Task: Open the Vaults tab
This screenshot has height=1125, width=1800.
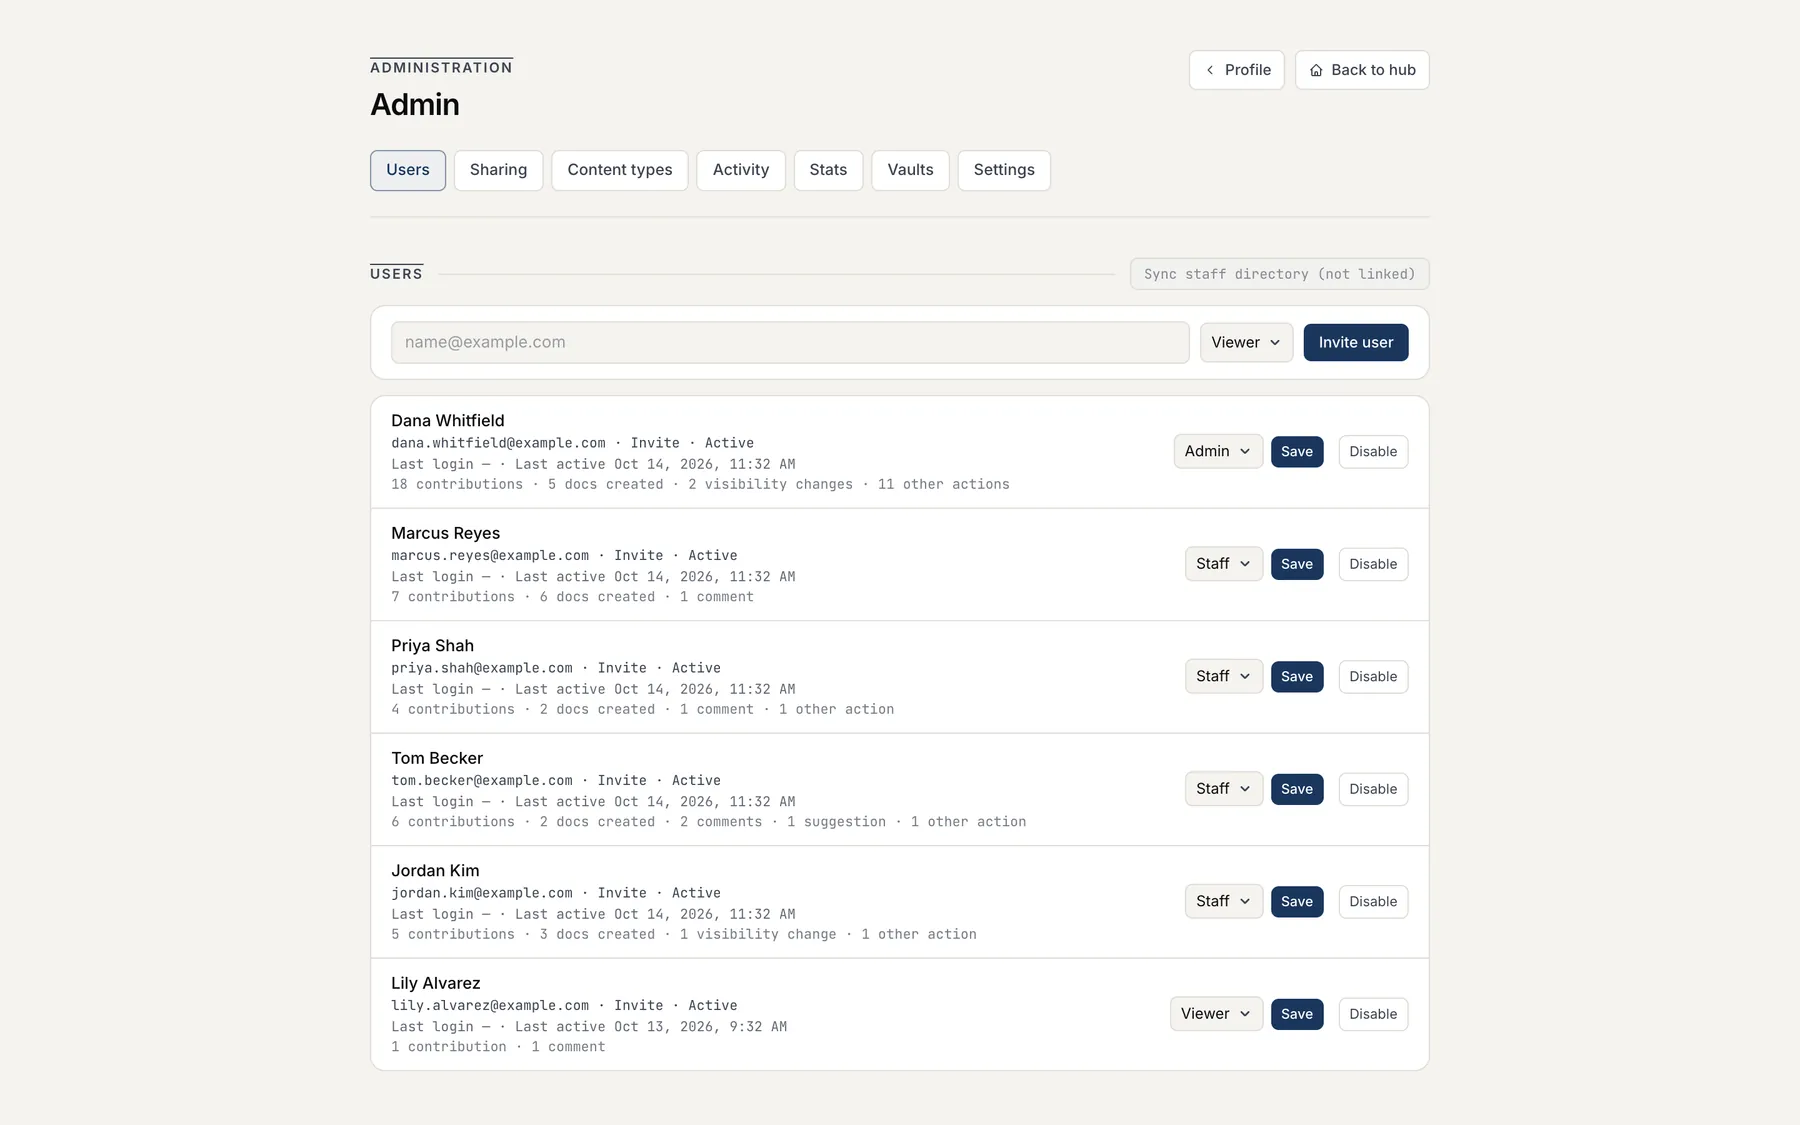Action: tap(910, 170)
